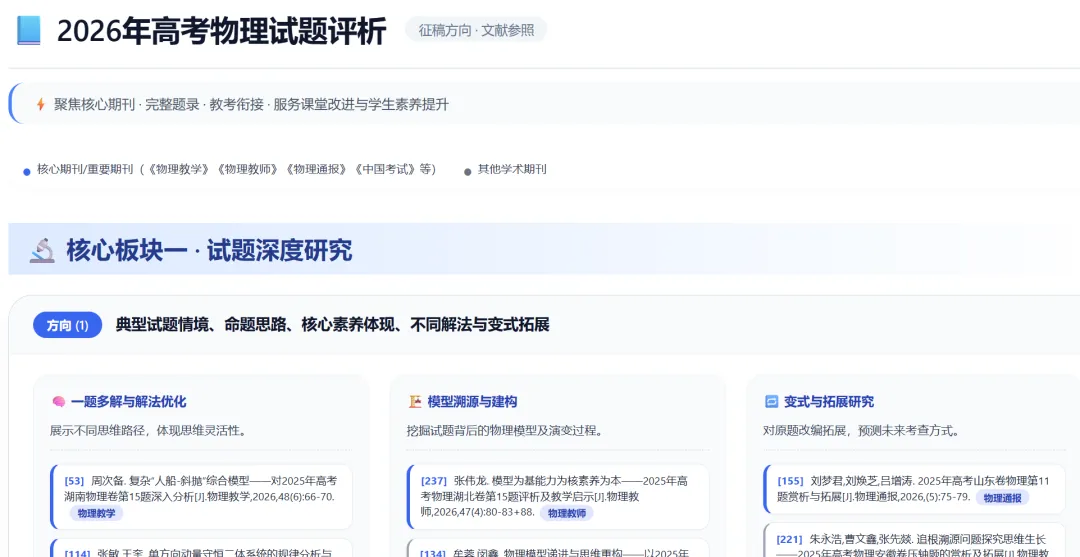The width and height of the screenshot is (1080, 557).
Task: Click the 模型溯源与建构 card heading
Action: 472,402
